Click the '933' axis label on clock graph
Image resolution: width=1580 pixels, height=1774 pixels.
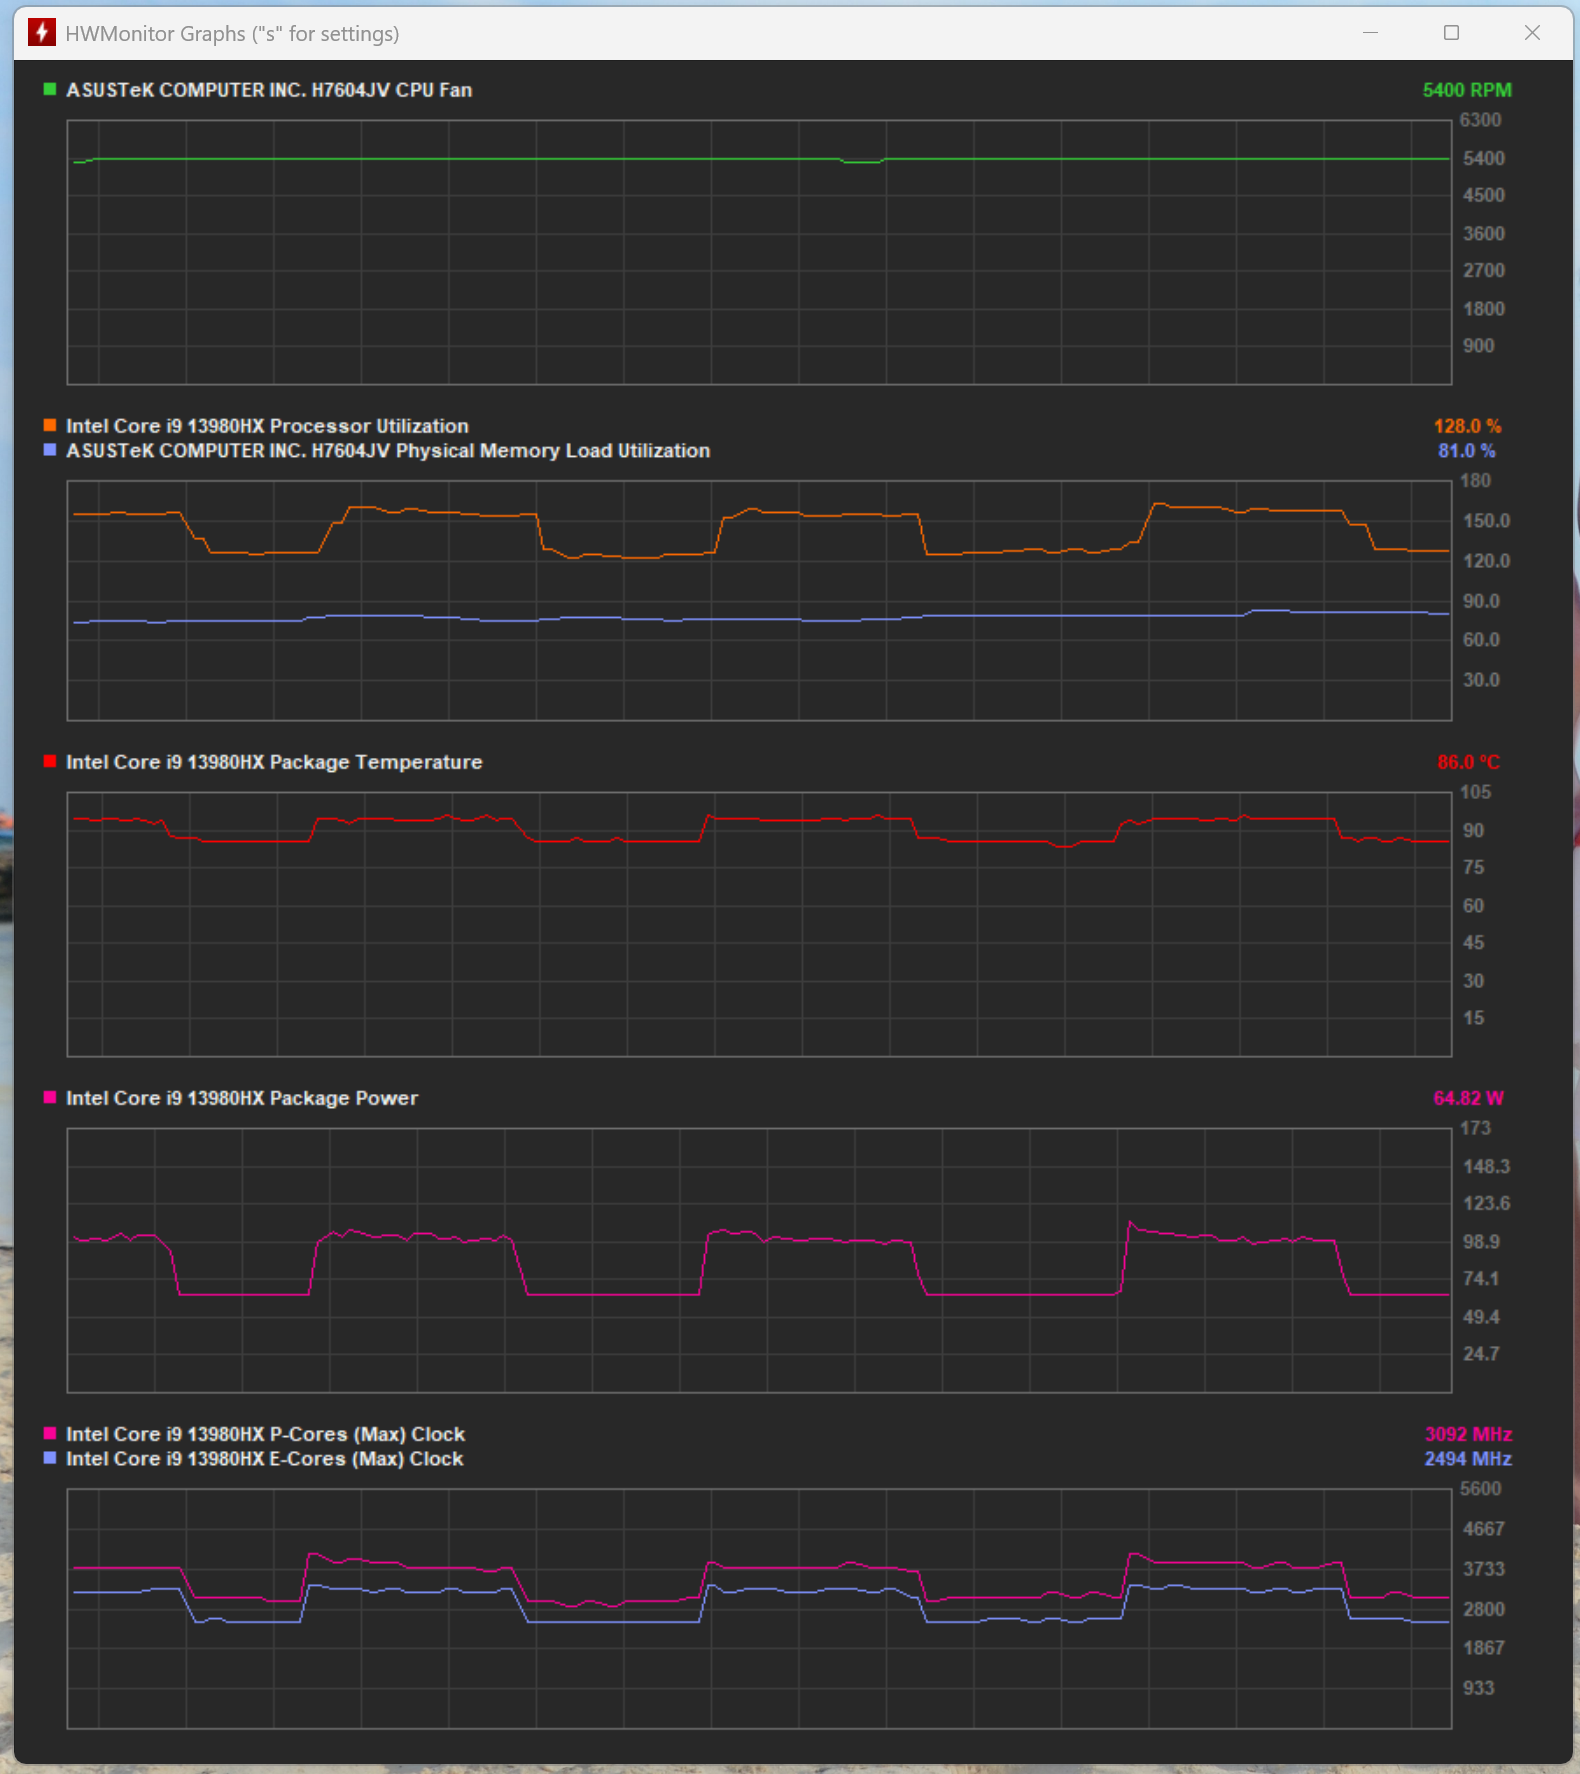click(x=1478, y=1688)
